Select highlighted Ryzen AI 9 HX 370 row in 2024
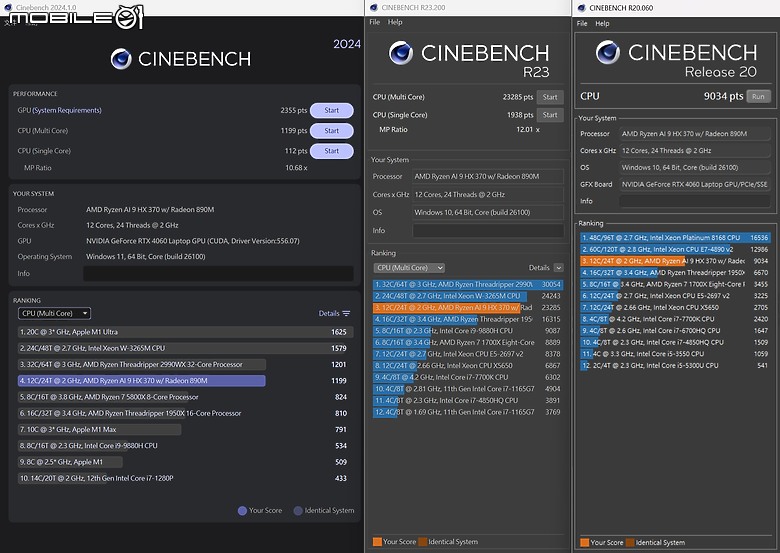Screen dimensions: 780x553 pos(186,381)
